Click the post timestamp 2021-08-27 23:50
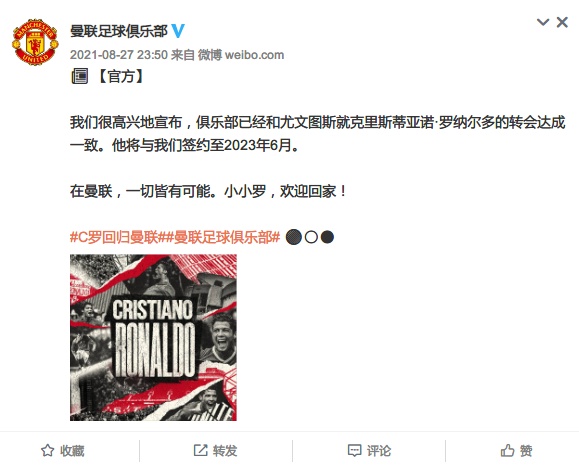The height and width of the screenshot is (468, 579). coord(119,55)
